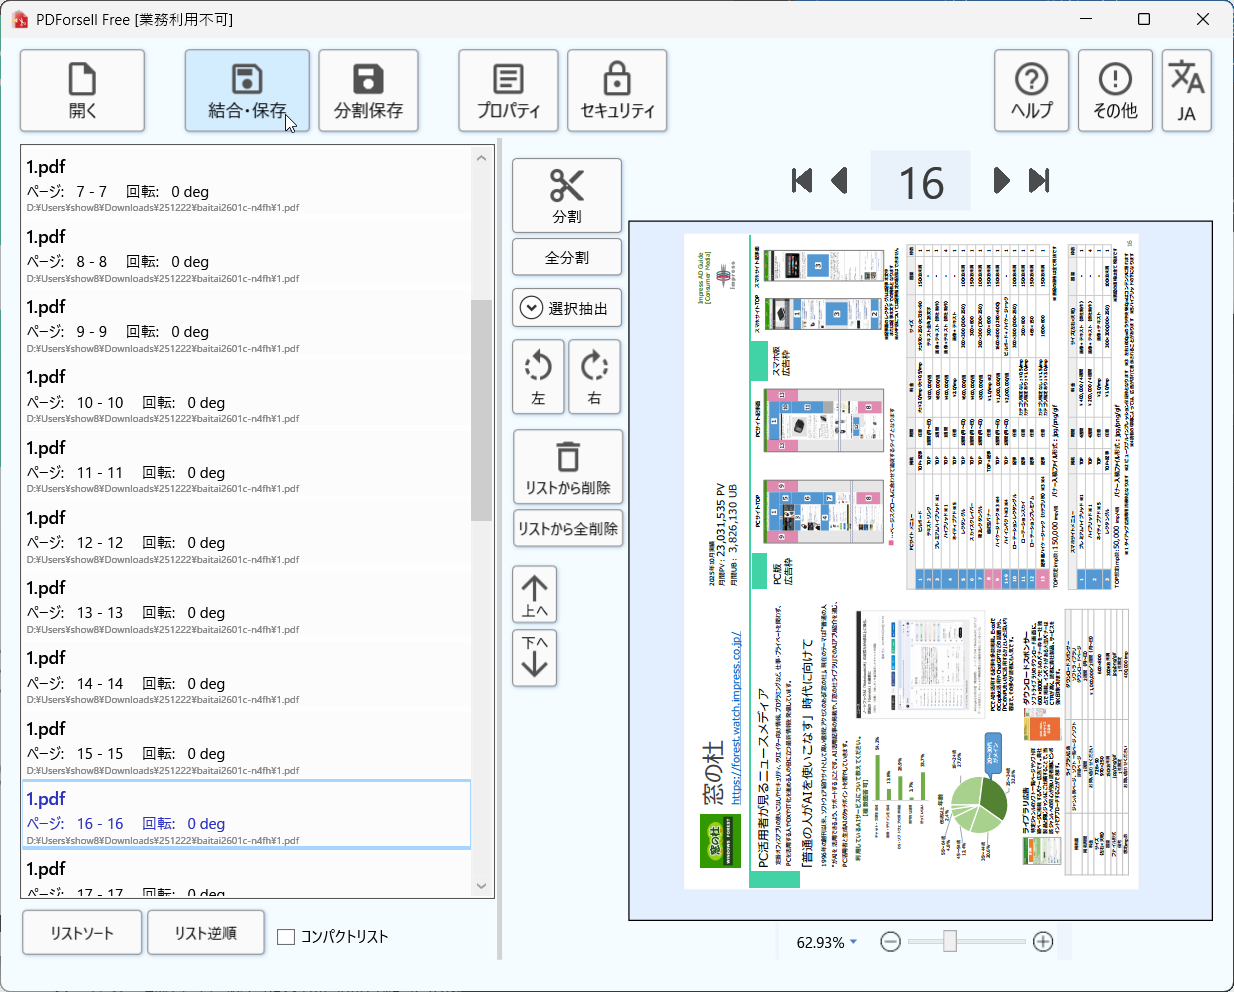
Task: Rotate the page left with 左
Action: coord(538,377)
